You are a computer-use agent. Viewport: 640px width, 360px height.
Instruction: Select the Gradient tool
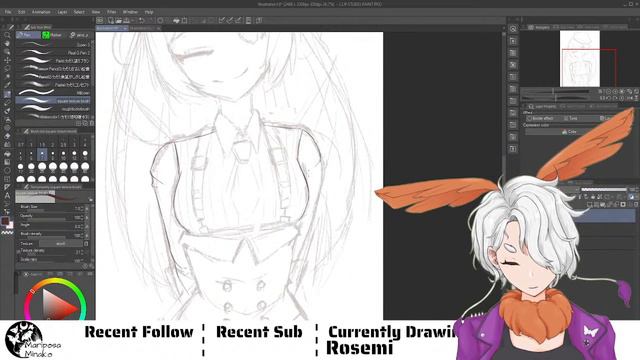[x=7, y=162]
